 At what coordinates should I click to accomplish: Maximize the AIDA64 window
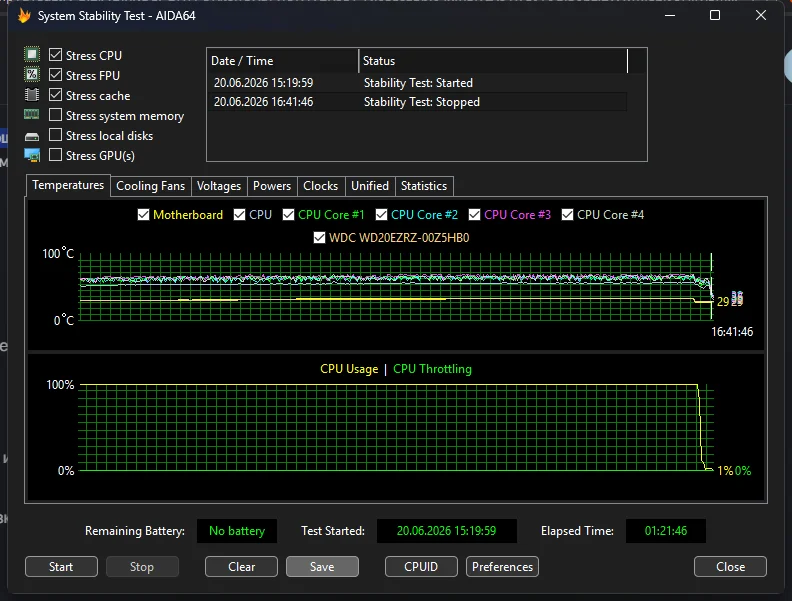(715, 16)
